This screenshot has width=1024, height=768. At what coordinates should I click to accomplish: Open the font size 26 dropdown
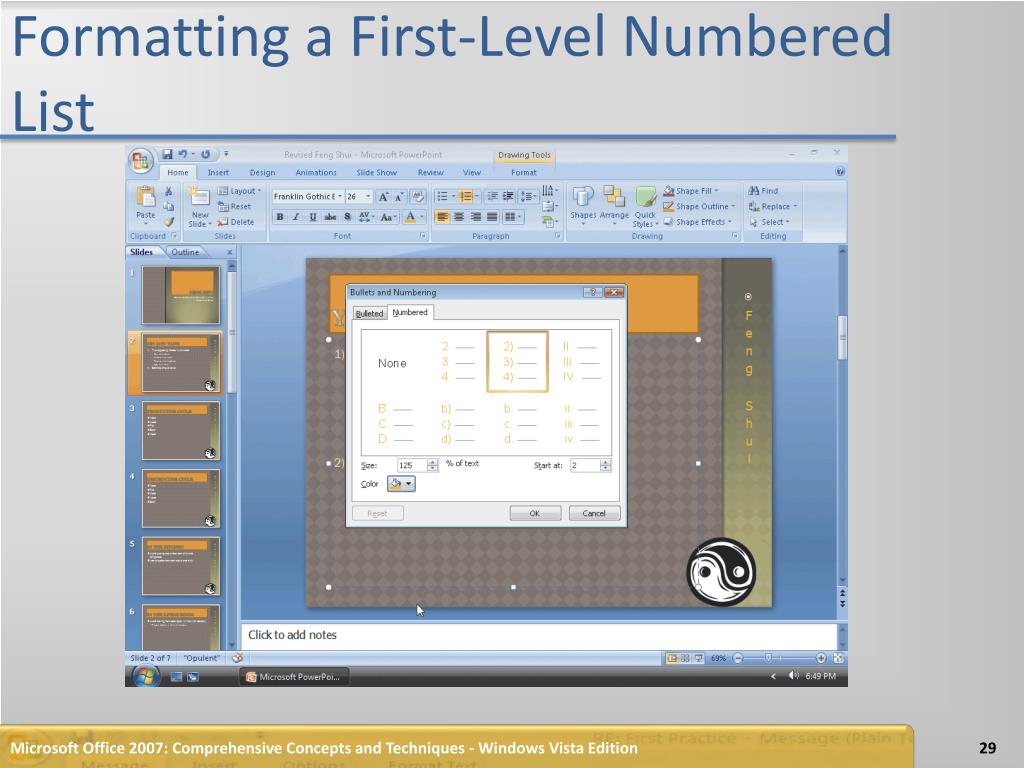(x=368, y=197)
